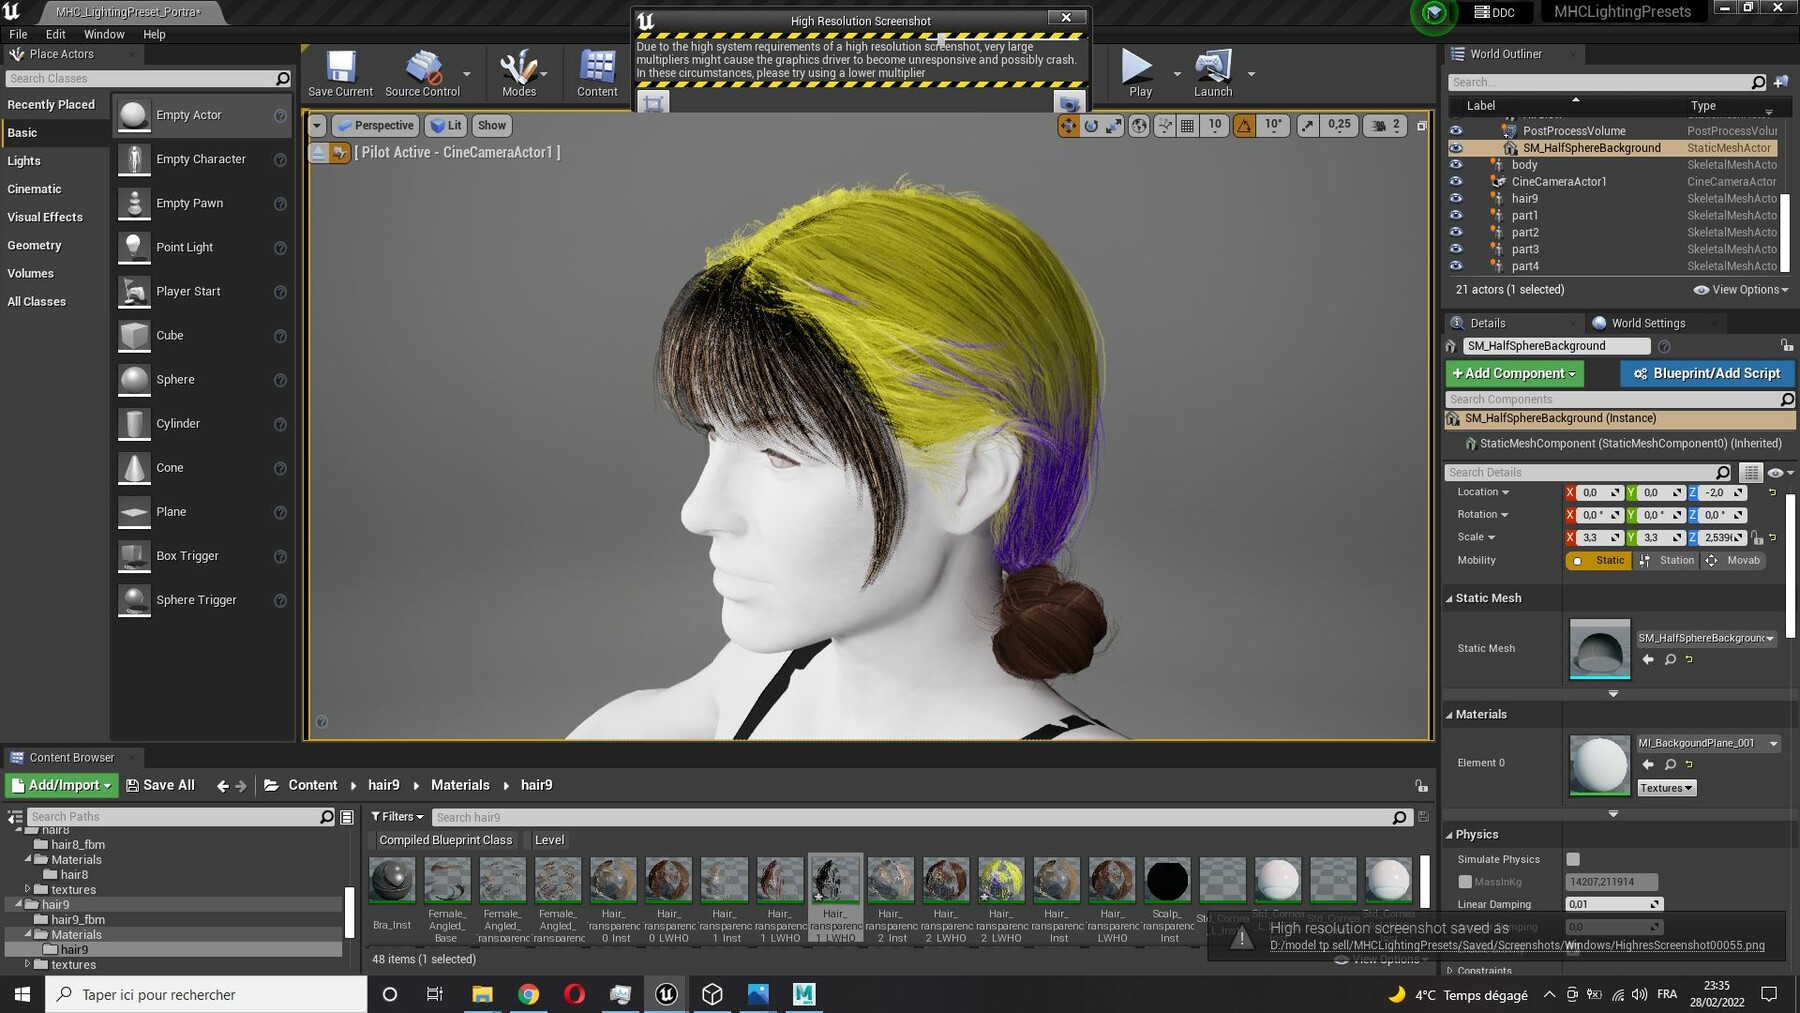Toggle camera view icon beside Pilot Active
The image size is (1800, 1013).
pos(340,152)
